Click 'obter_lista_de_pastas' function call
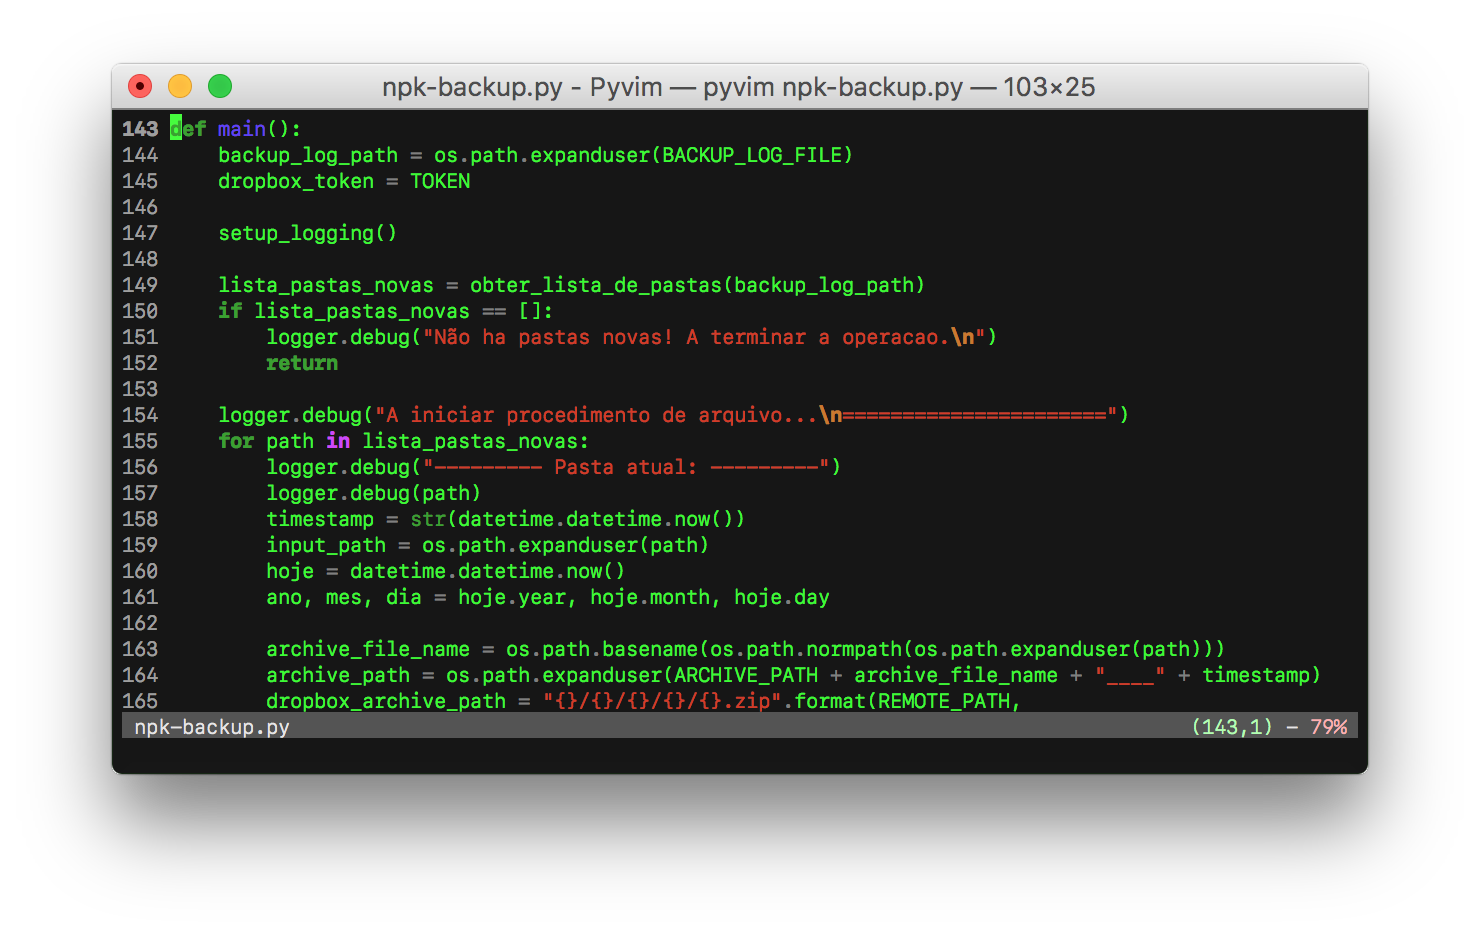Image resolution: width=1480 pixels, height=934 pixels. tap(596, 285)
